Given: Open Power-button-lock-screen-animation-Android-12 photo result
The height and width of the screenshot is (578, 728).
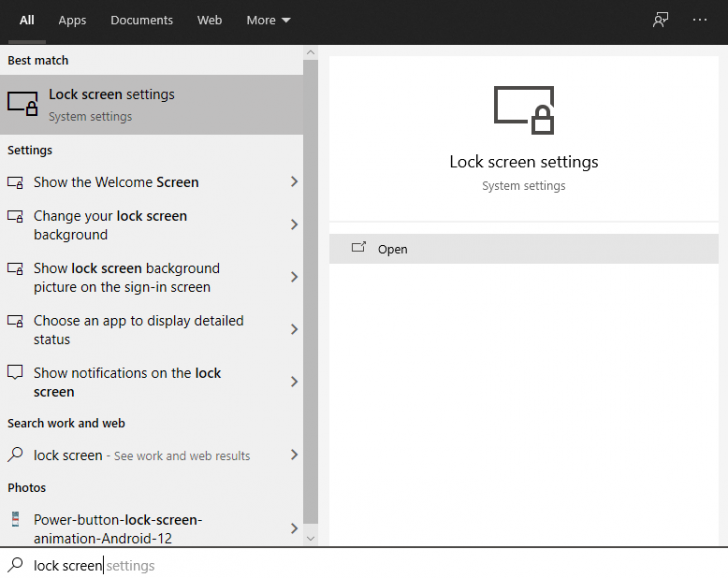Looking at the screenshot, I should (x=151, y=528).
